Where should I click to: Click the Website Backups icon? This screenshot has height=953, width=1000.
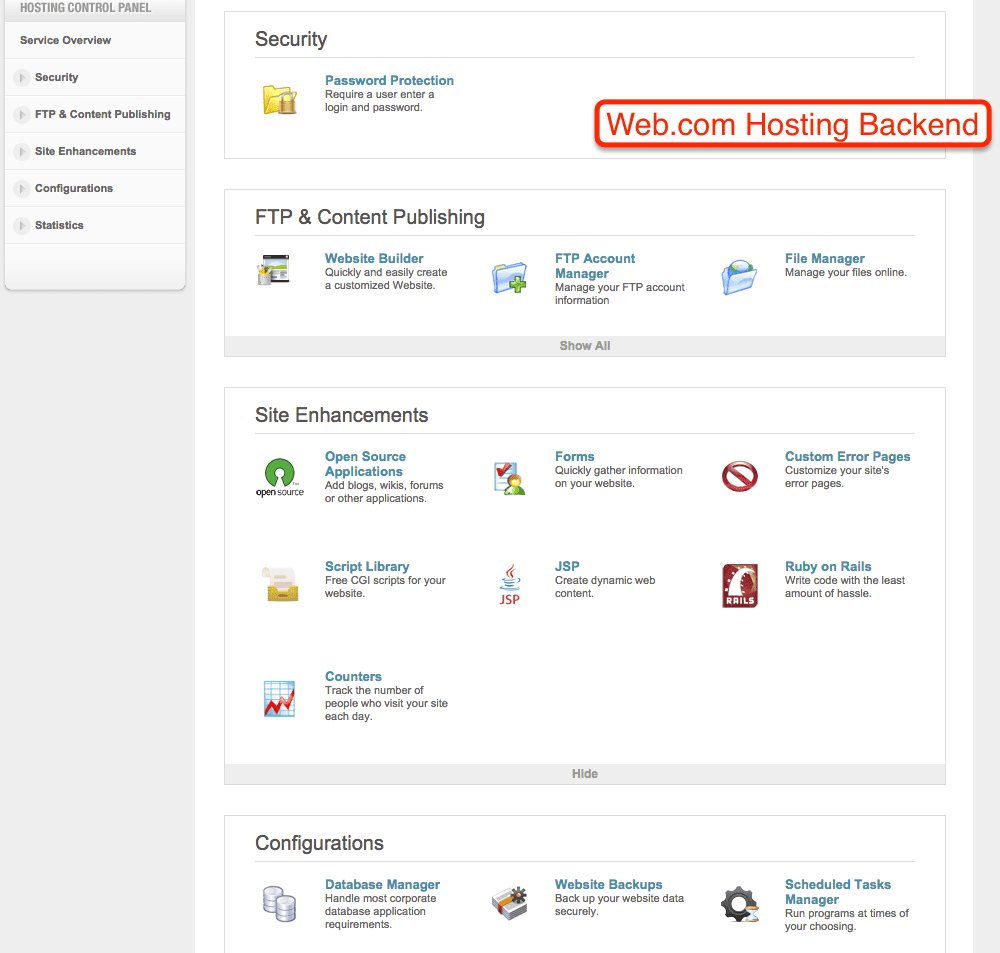(510, 903)
